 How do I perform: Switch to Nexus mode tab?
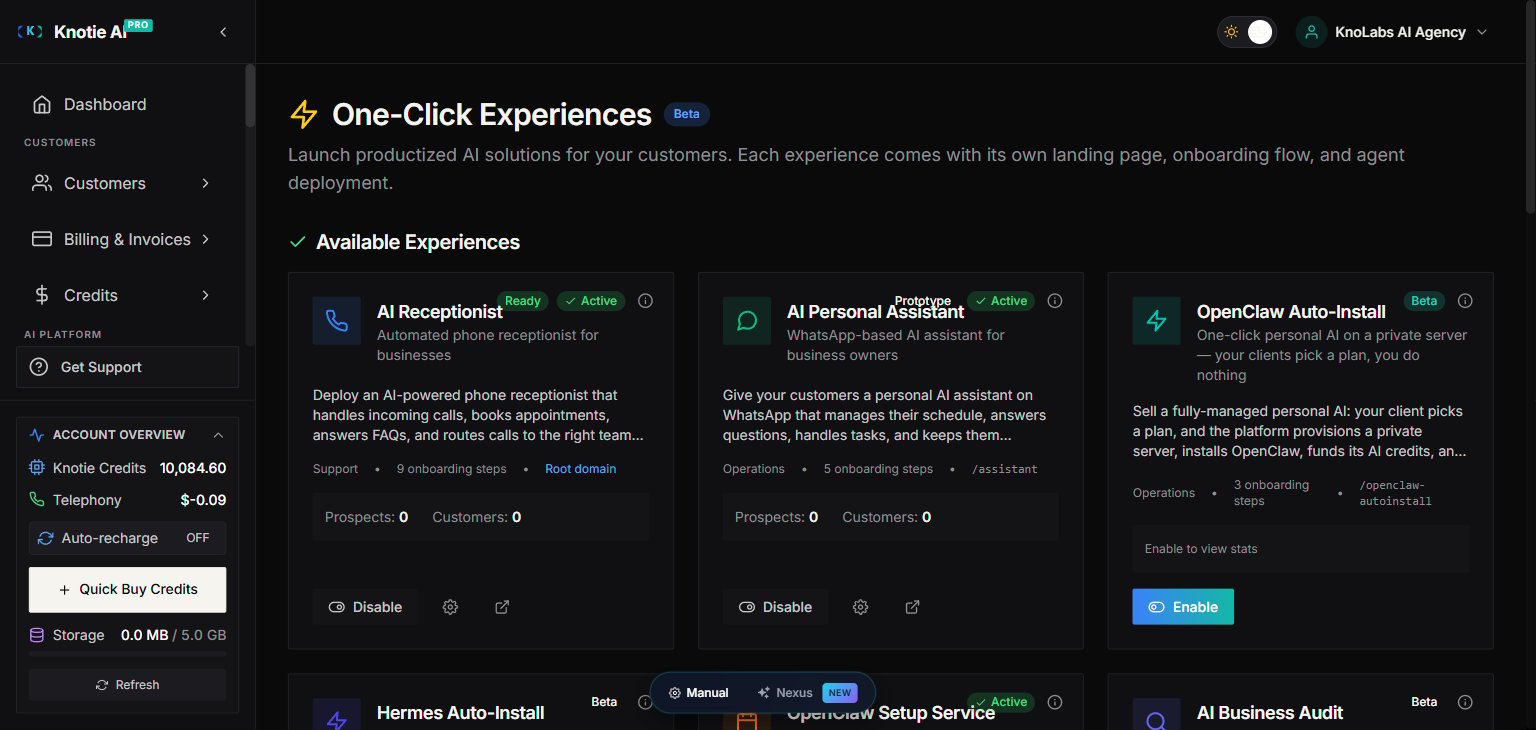(x=807, y=692)
